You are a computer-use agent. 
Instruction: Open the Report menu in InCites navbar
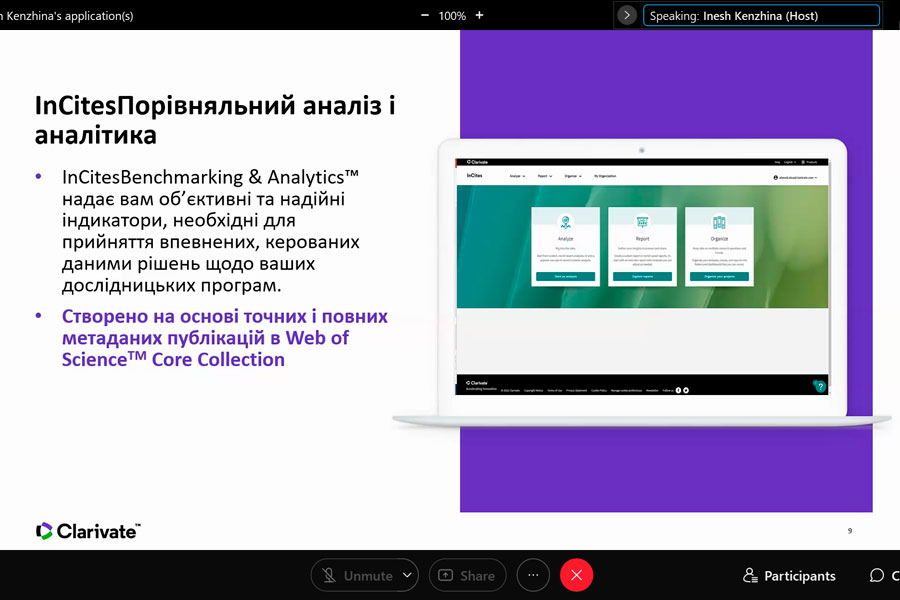click(545, 176)
